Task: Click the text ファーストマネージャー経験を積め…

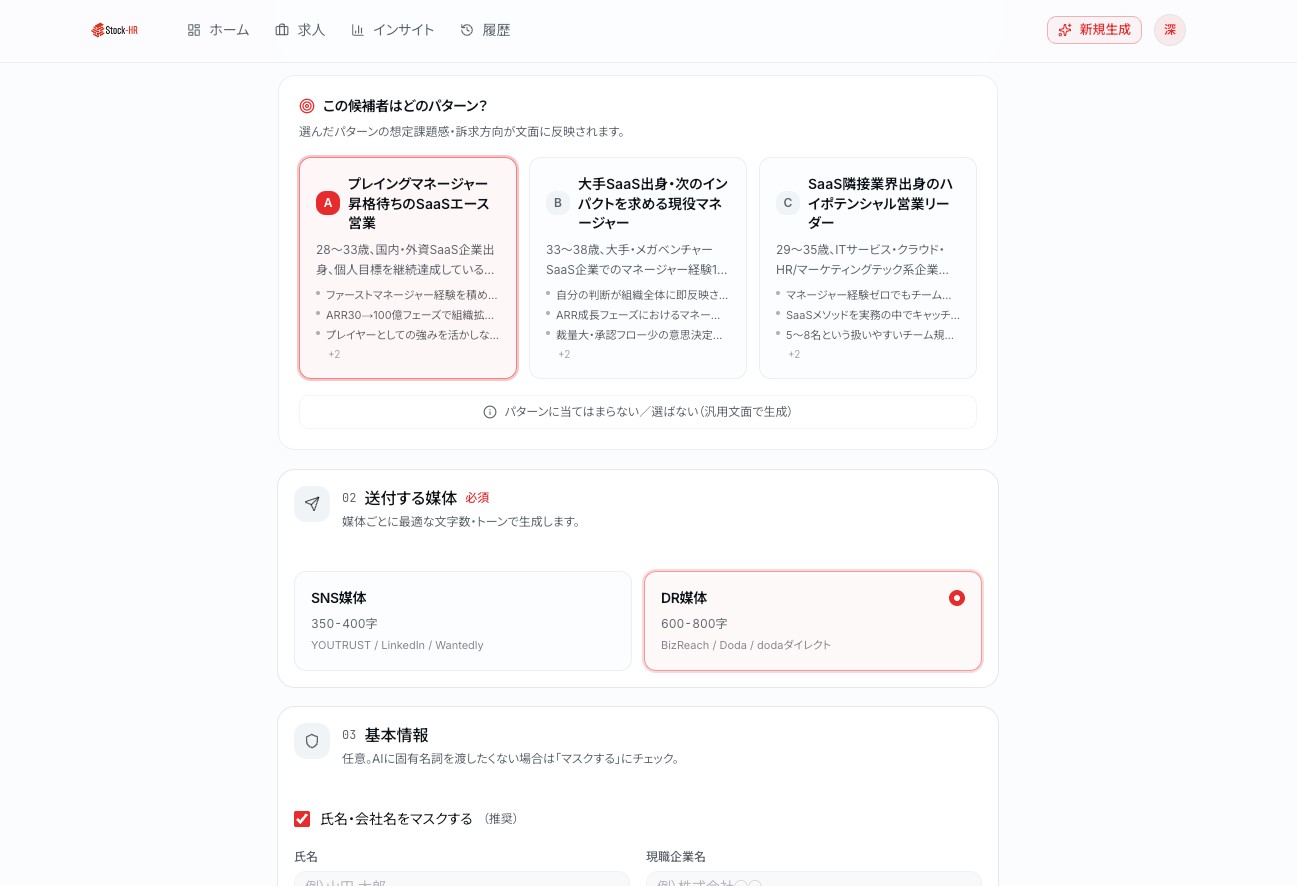Action: pyautogui.click(x=411, y=295)
